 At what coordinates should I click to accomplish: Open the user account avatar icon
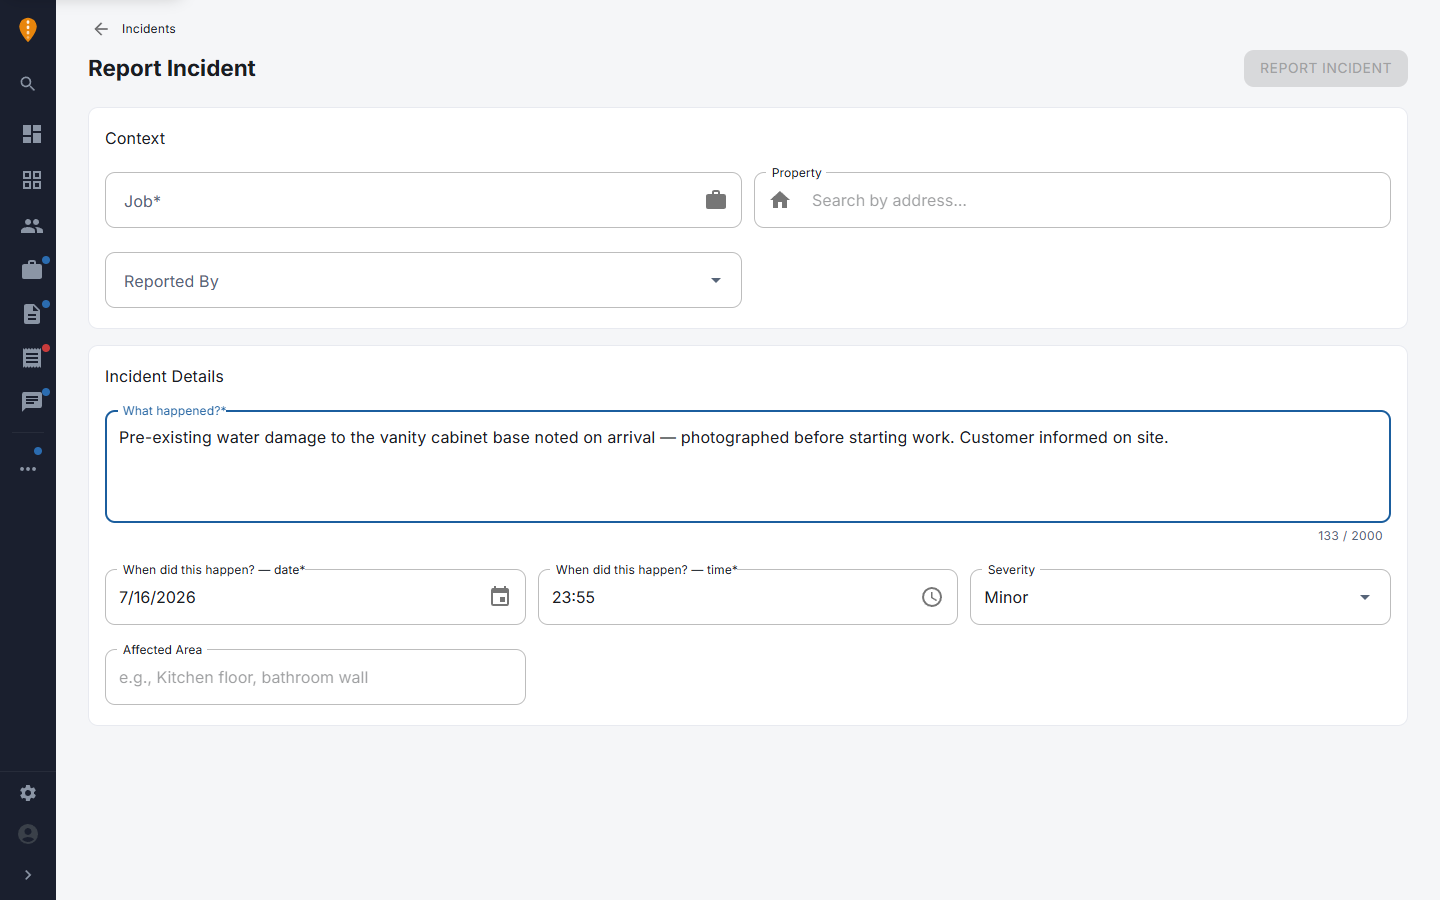28,834
